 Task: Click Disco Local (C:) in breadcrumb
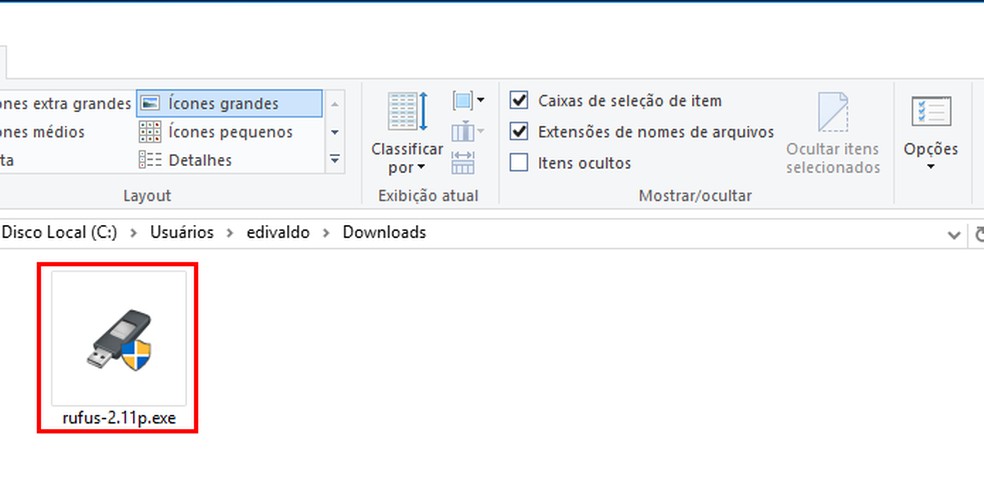coord(59,232)
